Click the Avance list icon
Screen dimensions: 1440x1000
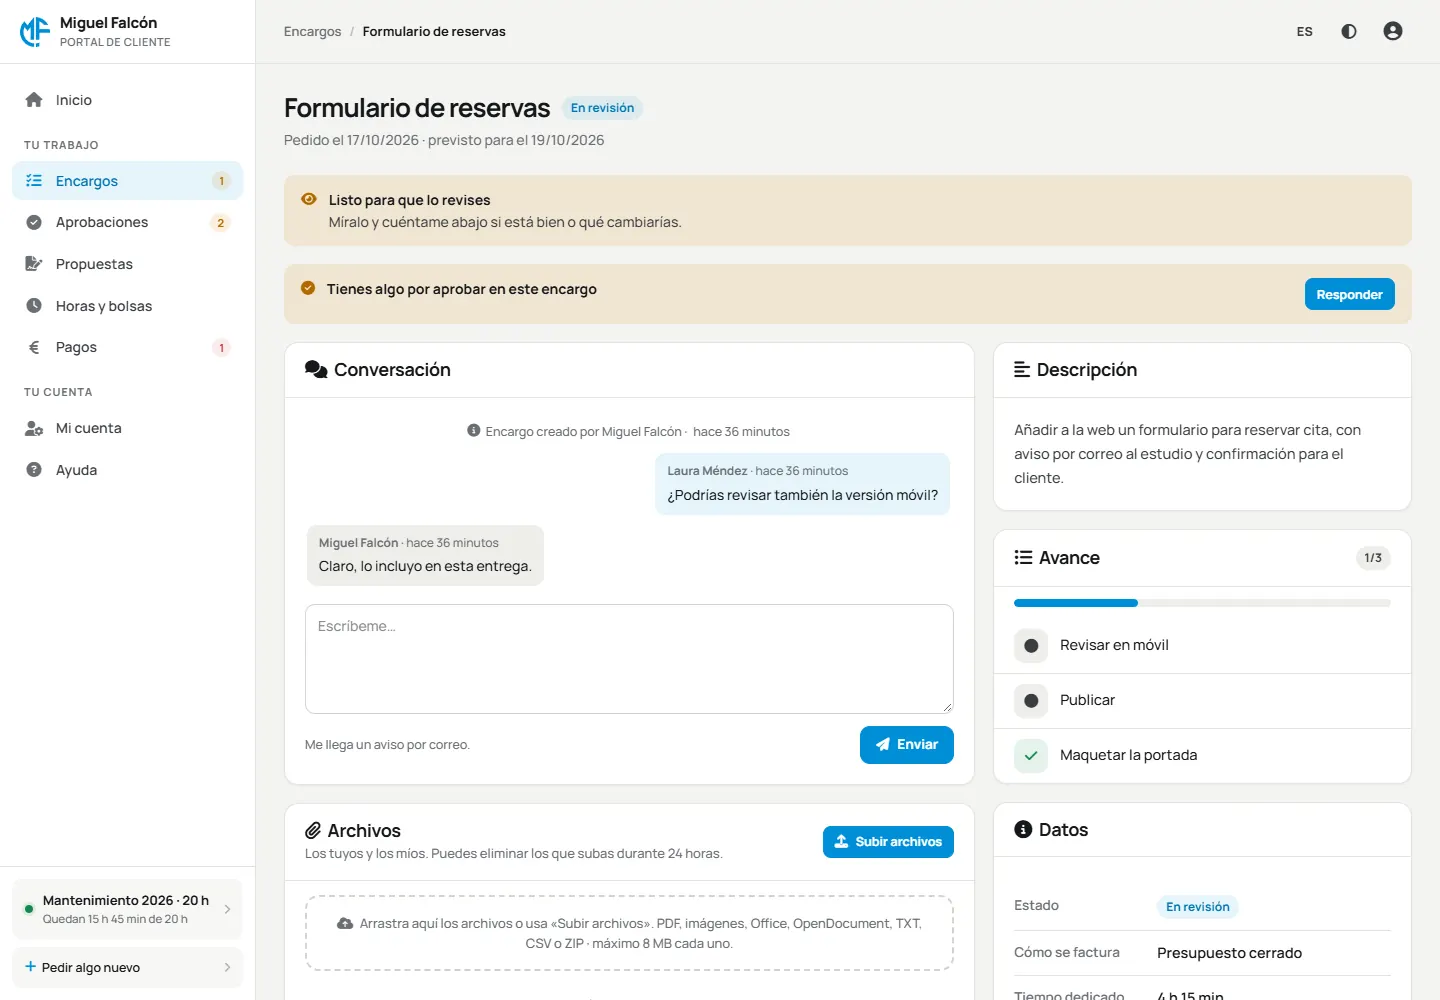[1023, 558]
